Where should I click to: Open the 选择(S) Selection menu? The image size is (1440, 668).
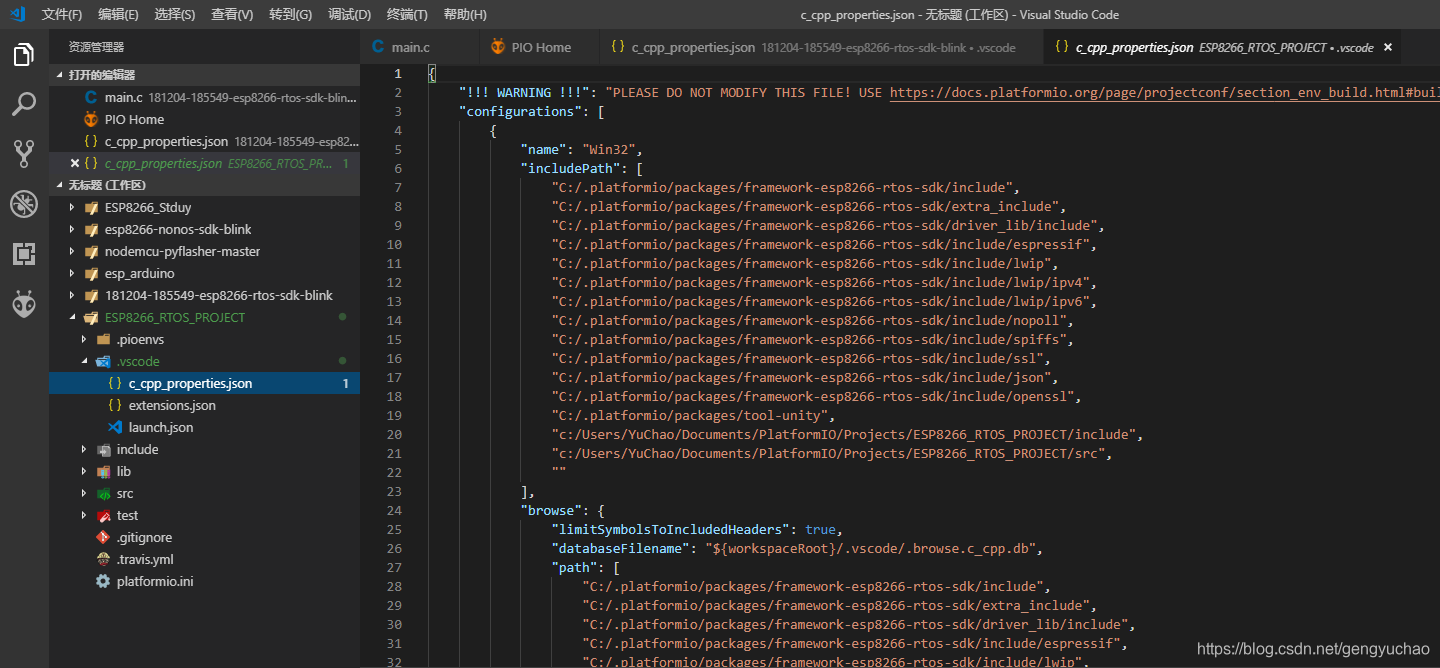[175, 14]
